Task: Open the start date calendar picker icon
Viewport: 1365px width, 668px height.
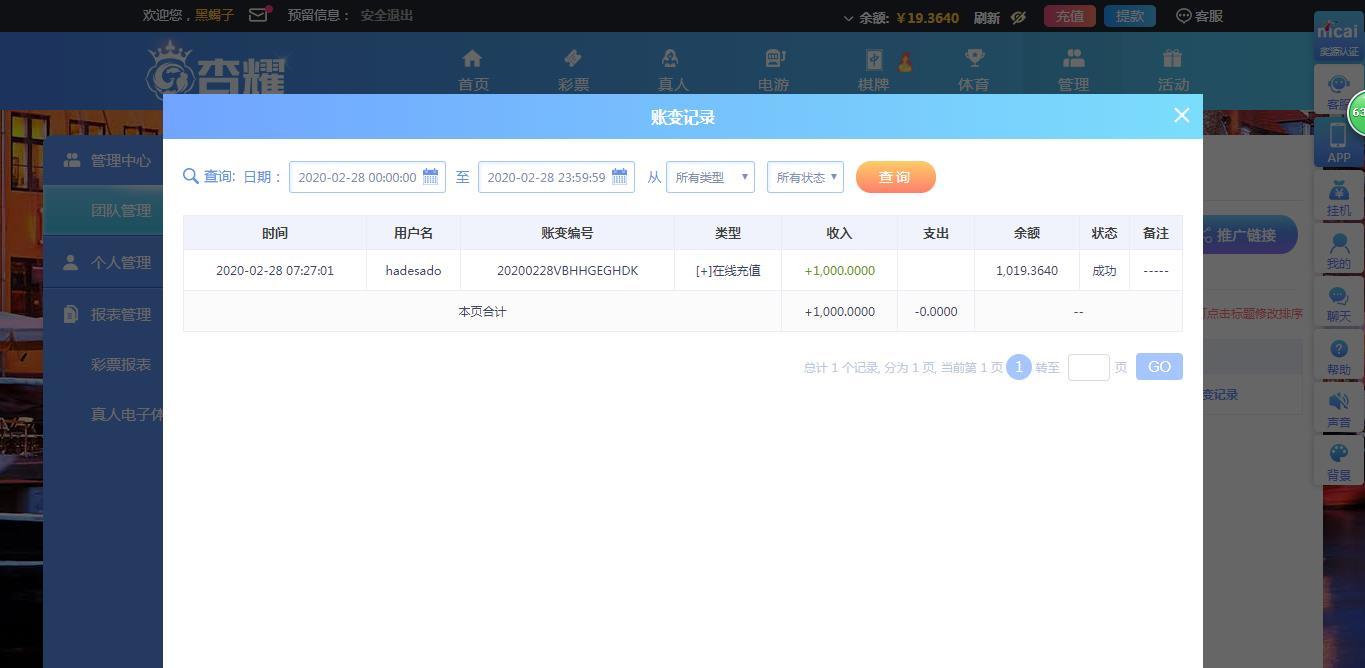Action: coord(430,177)
